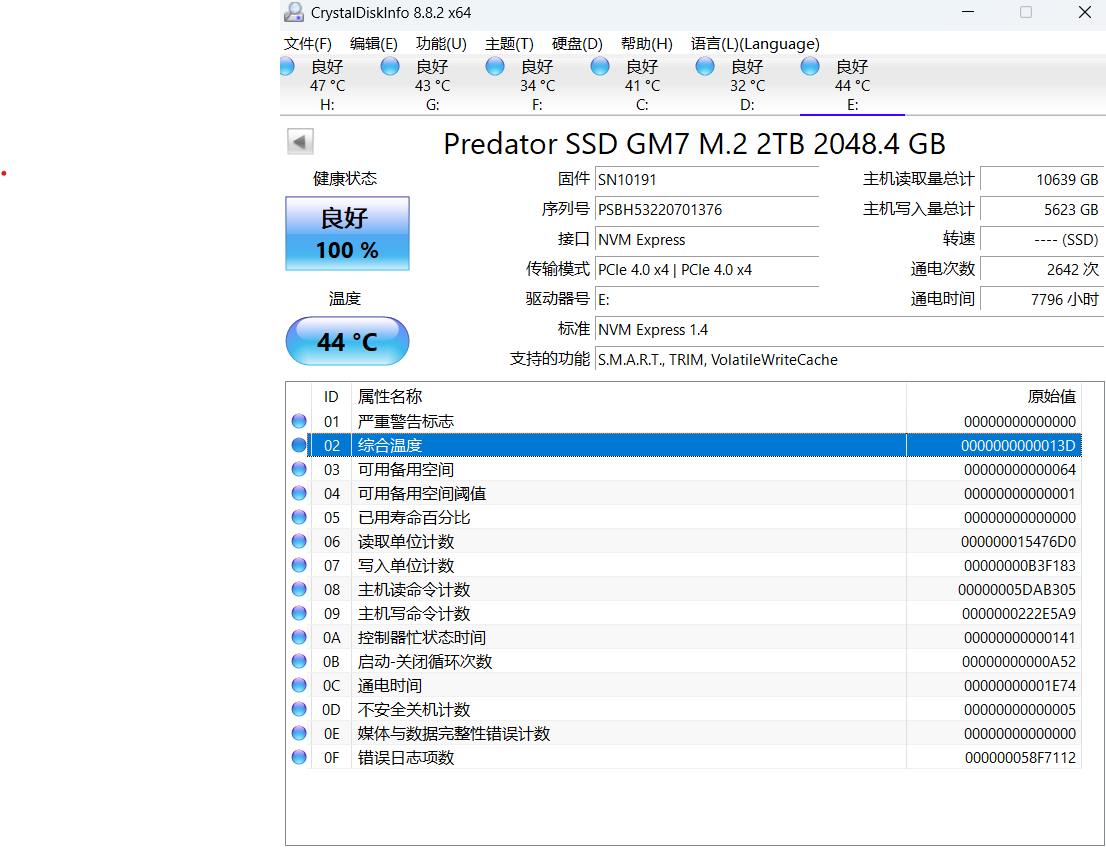
Task: Click the status icon for 控制器忙状态时间
Action: click(x=299, y=637)
